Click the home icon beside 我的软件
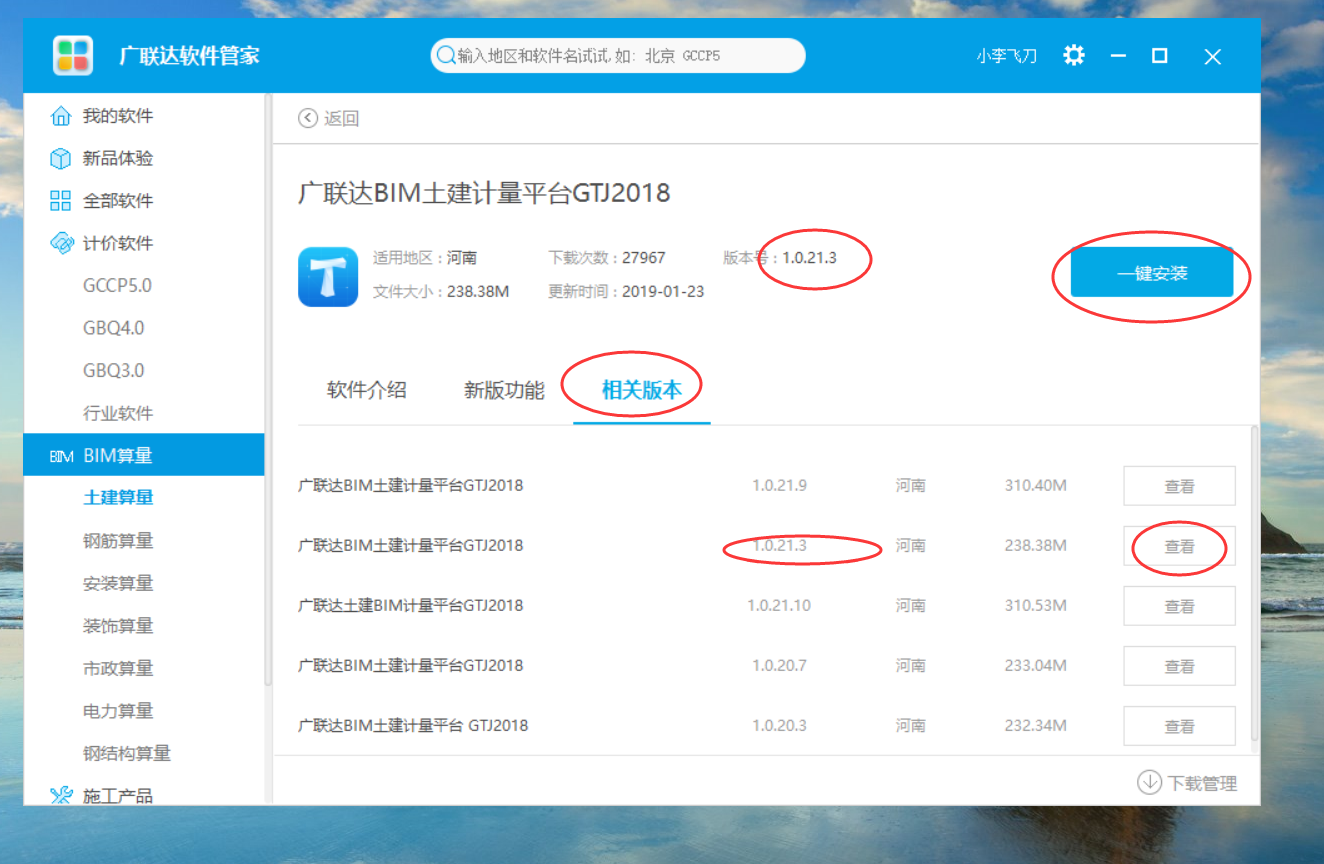Viewport: 1324px width, 864px height. pos(61,116)
